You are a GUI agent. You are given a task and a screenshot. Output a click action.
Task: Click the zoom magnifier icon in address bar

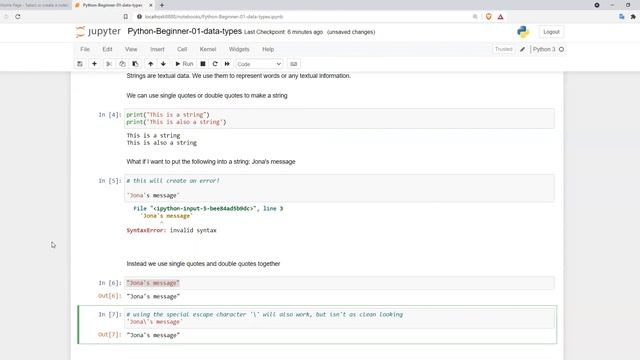tap(475, 17)
